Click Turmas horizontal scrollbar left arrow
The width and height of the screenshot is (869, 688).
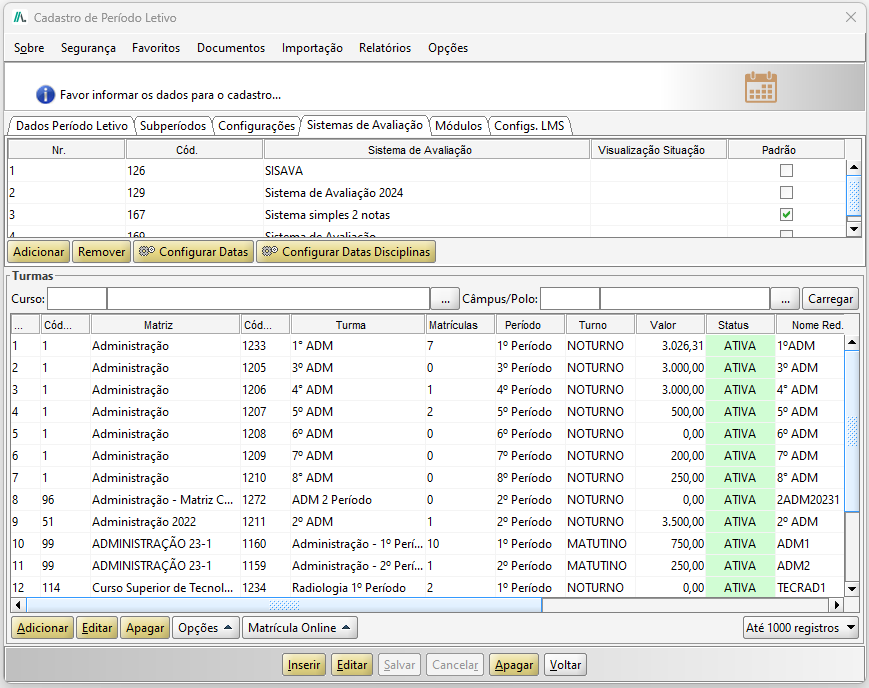18,605
